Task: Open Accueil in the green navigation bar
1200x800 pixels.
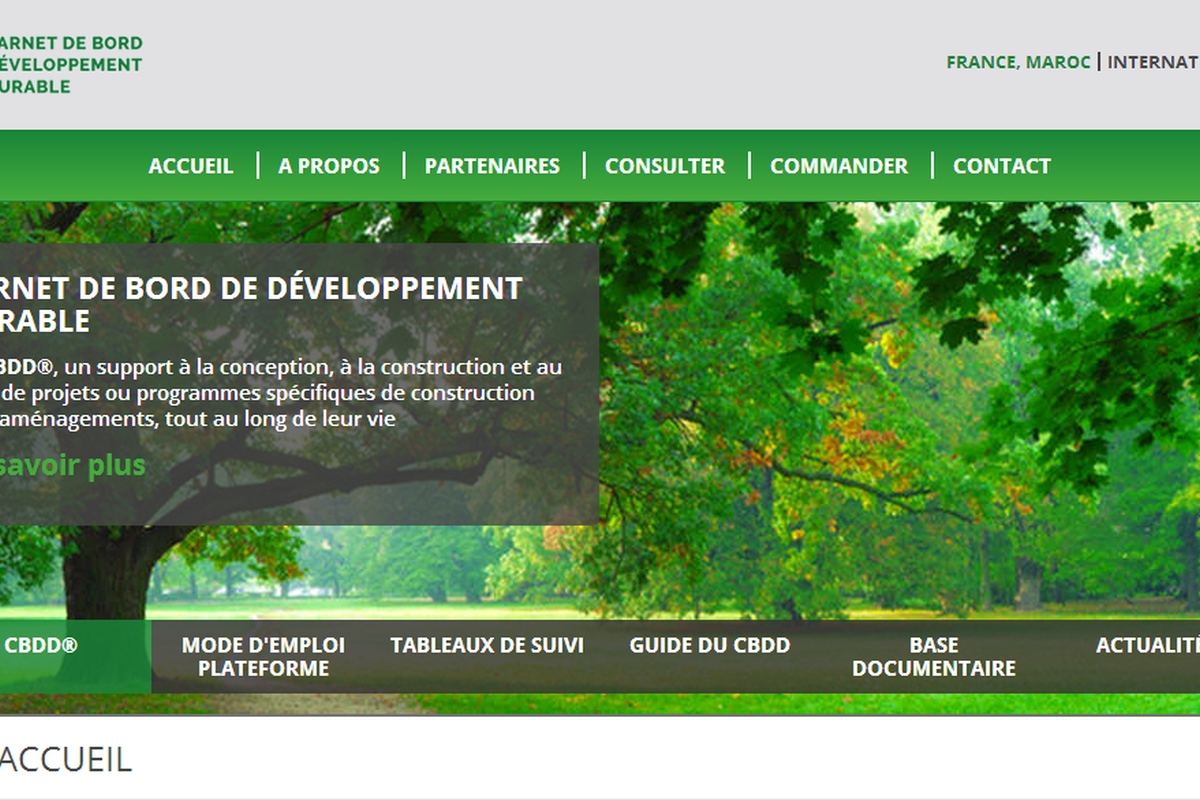Action: point(190,166)
